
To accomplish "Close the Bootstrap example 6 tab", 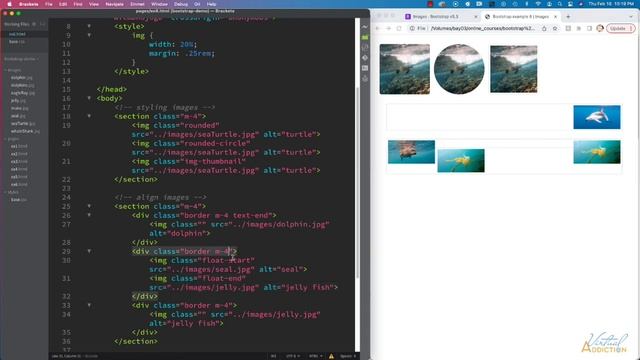I will point(556,17).
